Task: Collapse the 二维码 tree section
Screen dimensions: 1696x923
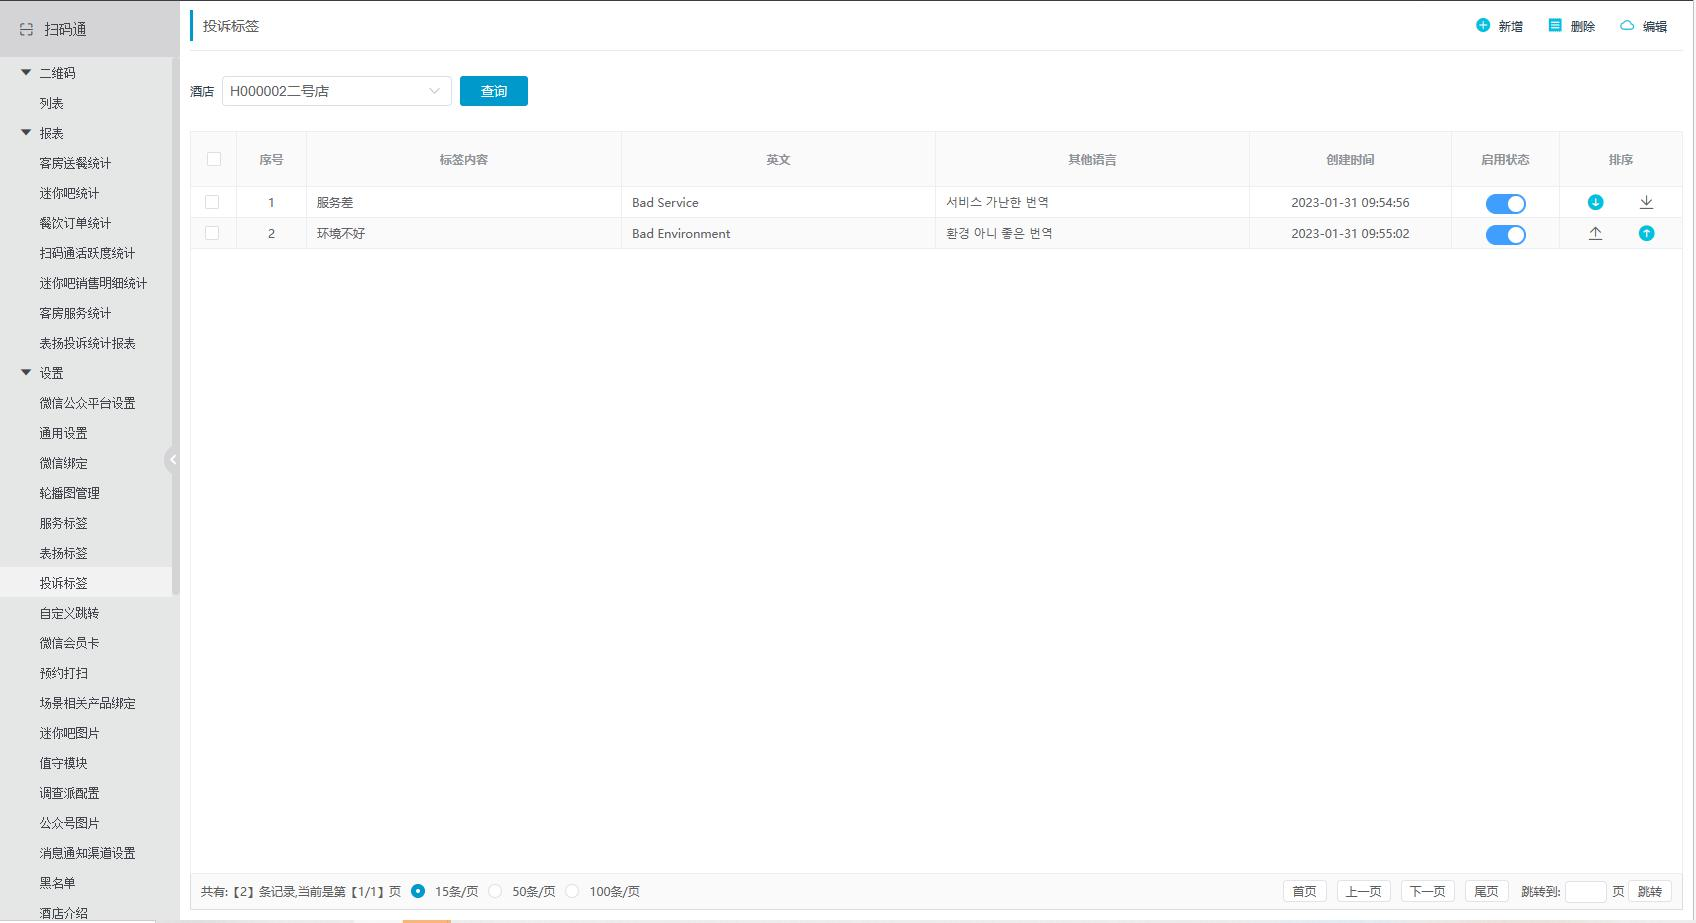Action: click(26, 73)
